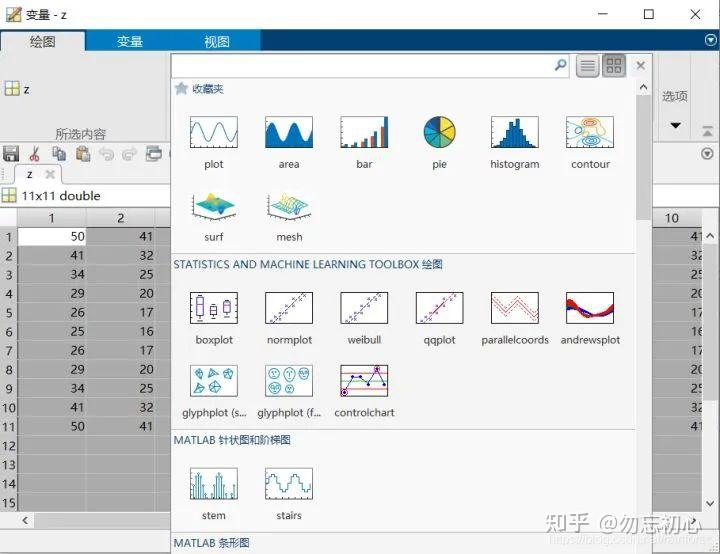720x554 pixels.
Task: Open the 视图 ribbon tab
Action: tap(217, 42)
